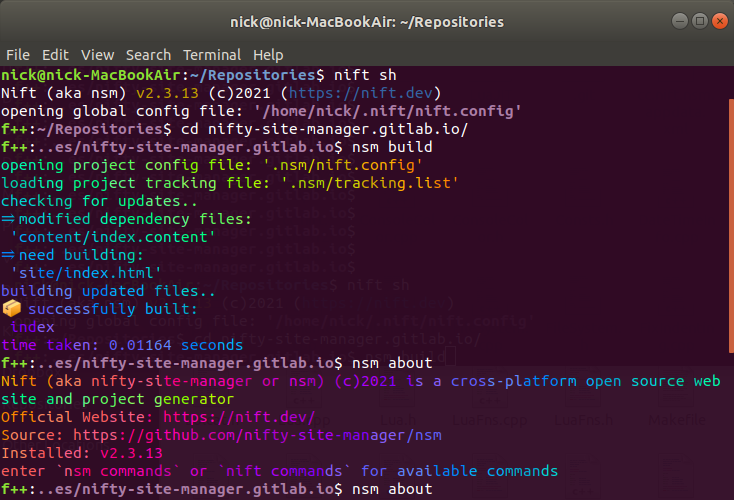Image resolution: width=734 pixels, height=500 pixels.
Task: Open the Help menu
Action: pyautogui.click(x=268, y=55)
